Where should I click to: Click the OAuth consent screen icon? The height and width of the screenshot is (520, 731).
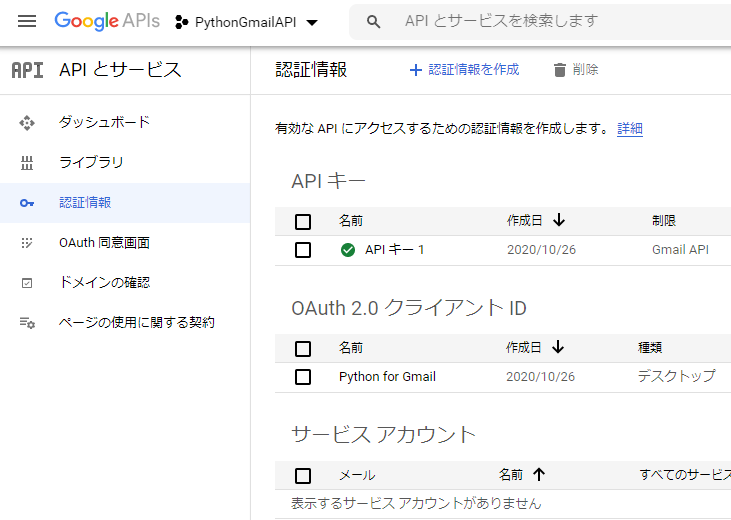click(27, 243)
